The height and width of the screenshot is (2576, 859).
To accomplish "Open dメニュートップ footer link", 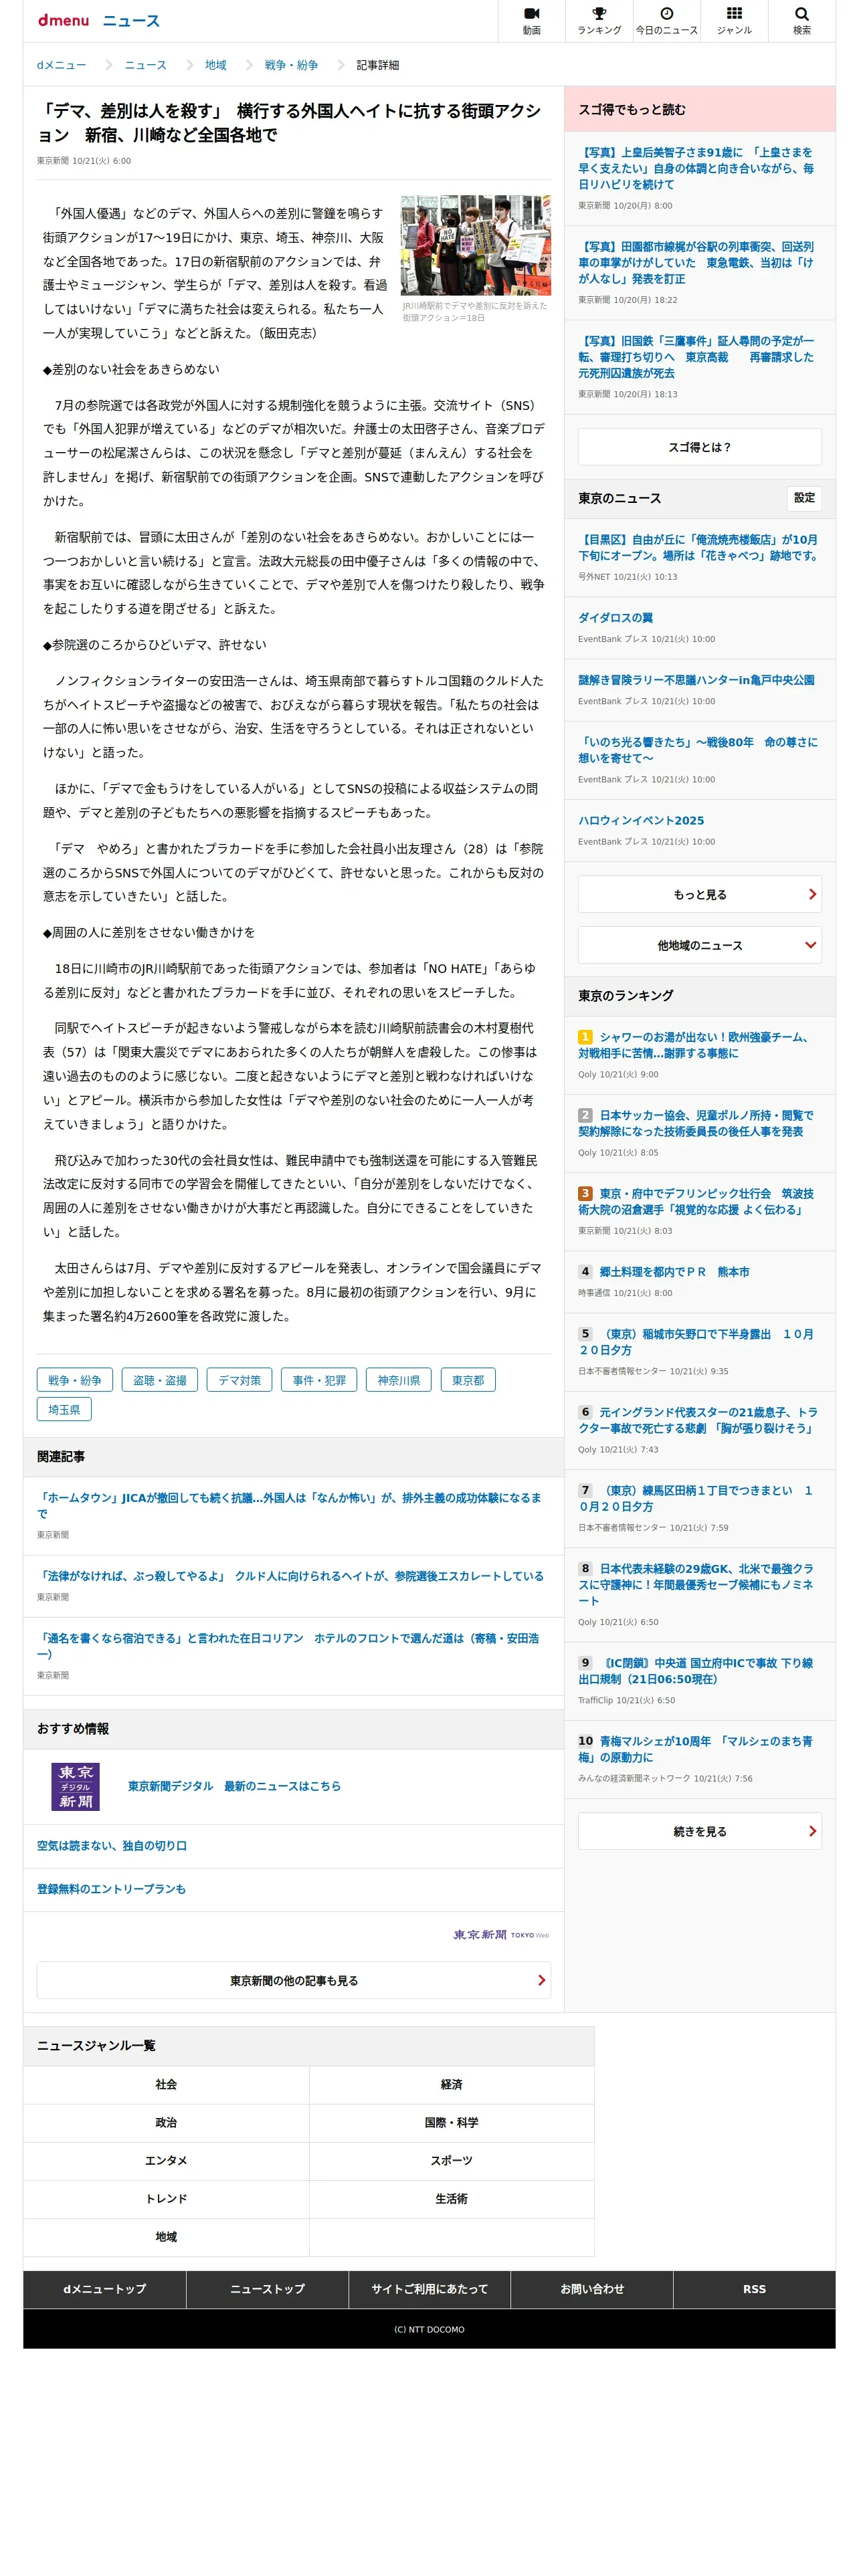I will tap(105, 2289).
